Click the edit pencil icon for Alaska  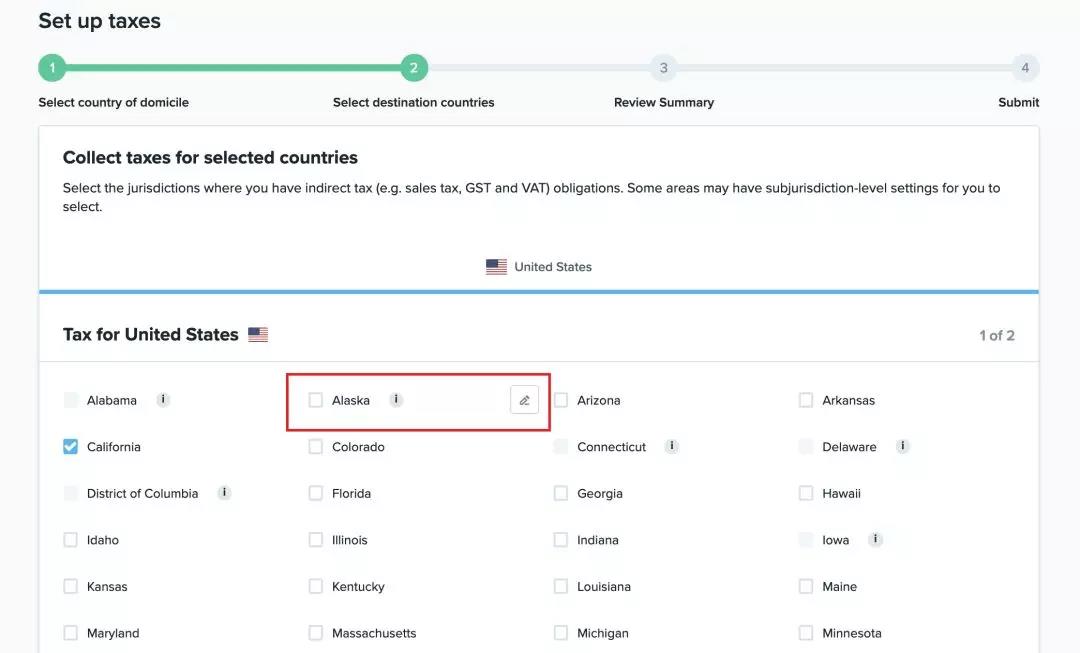coord(524,400)
